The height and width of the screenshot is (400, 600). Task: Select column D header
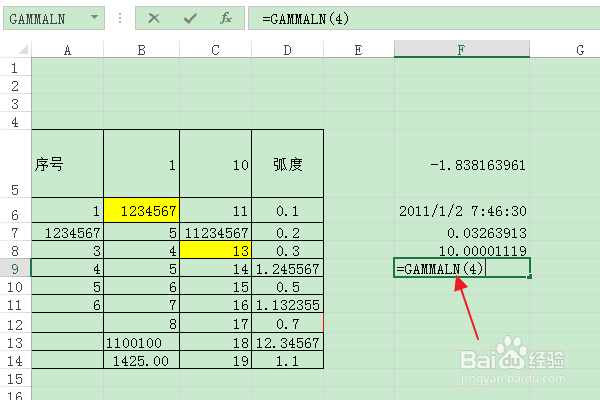pyautogui.click(x=287, y=50)
